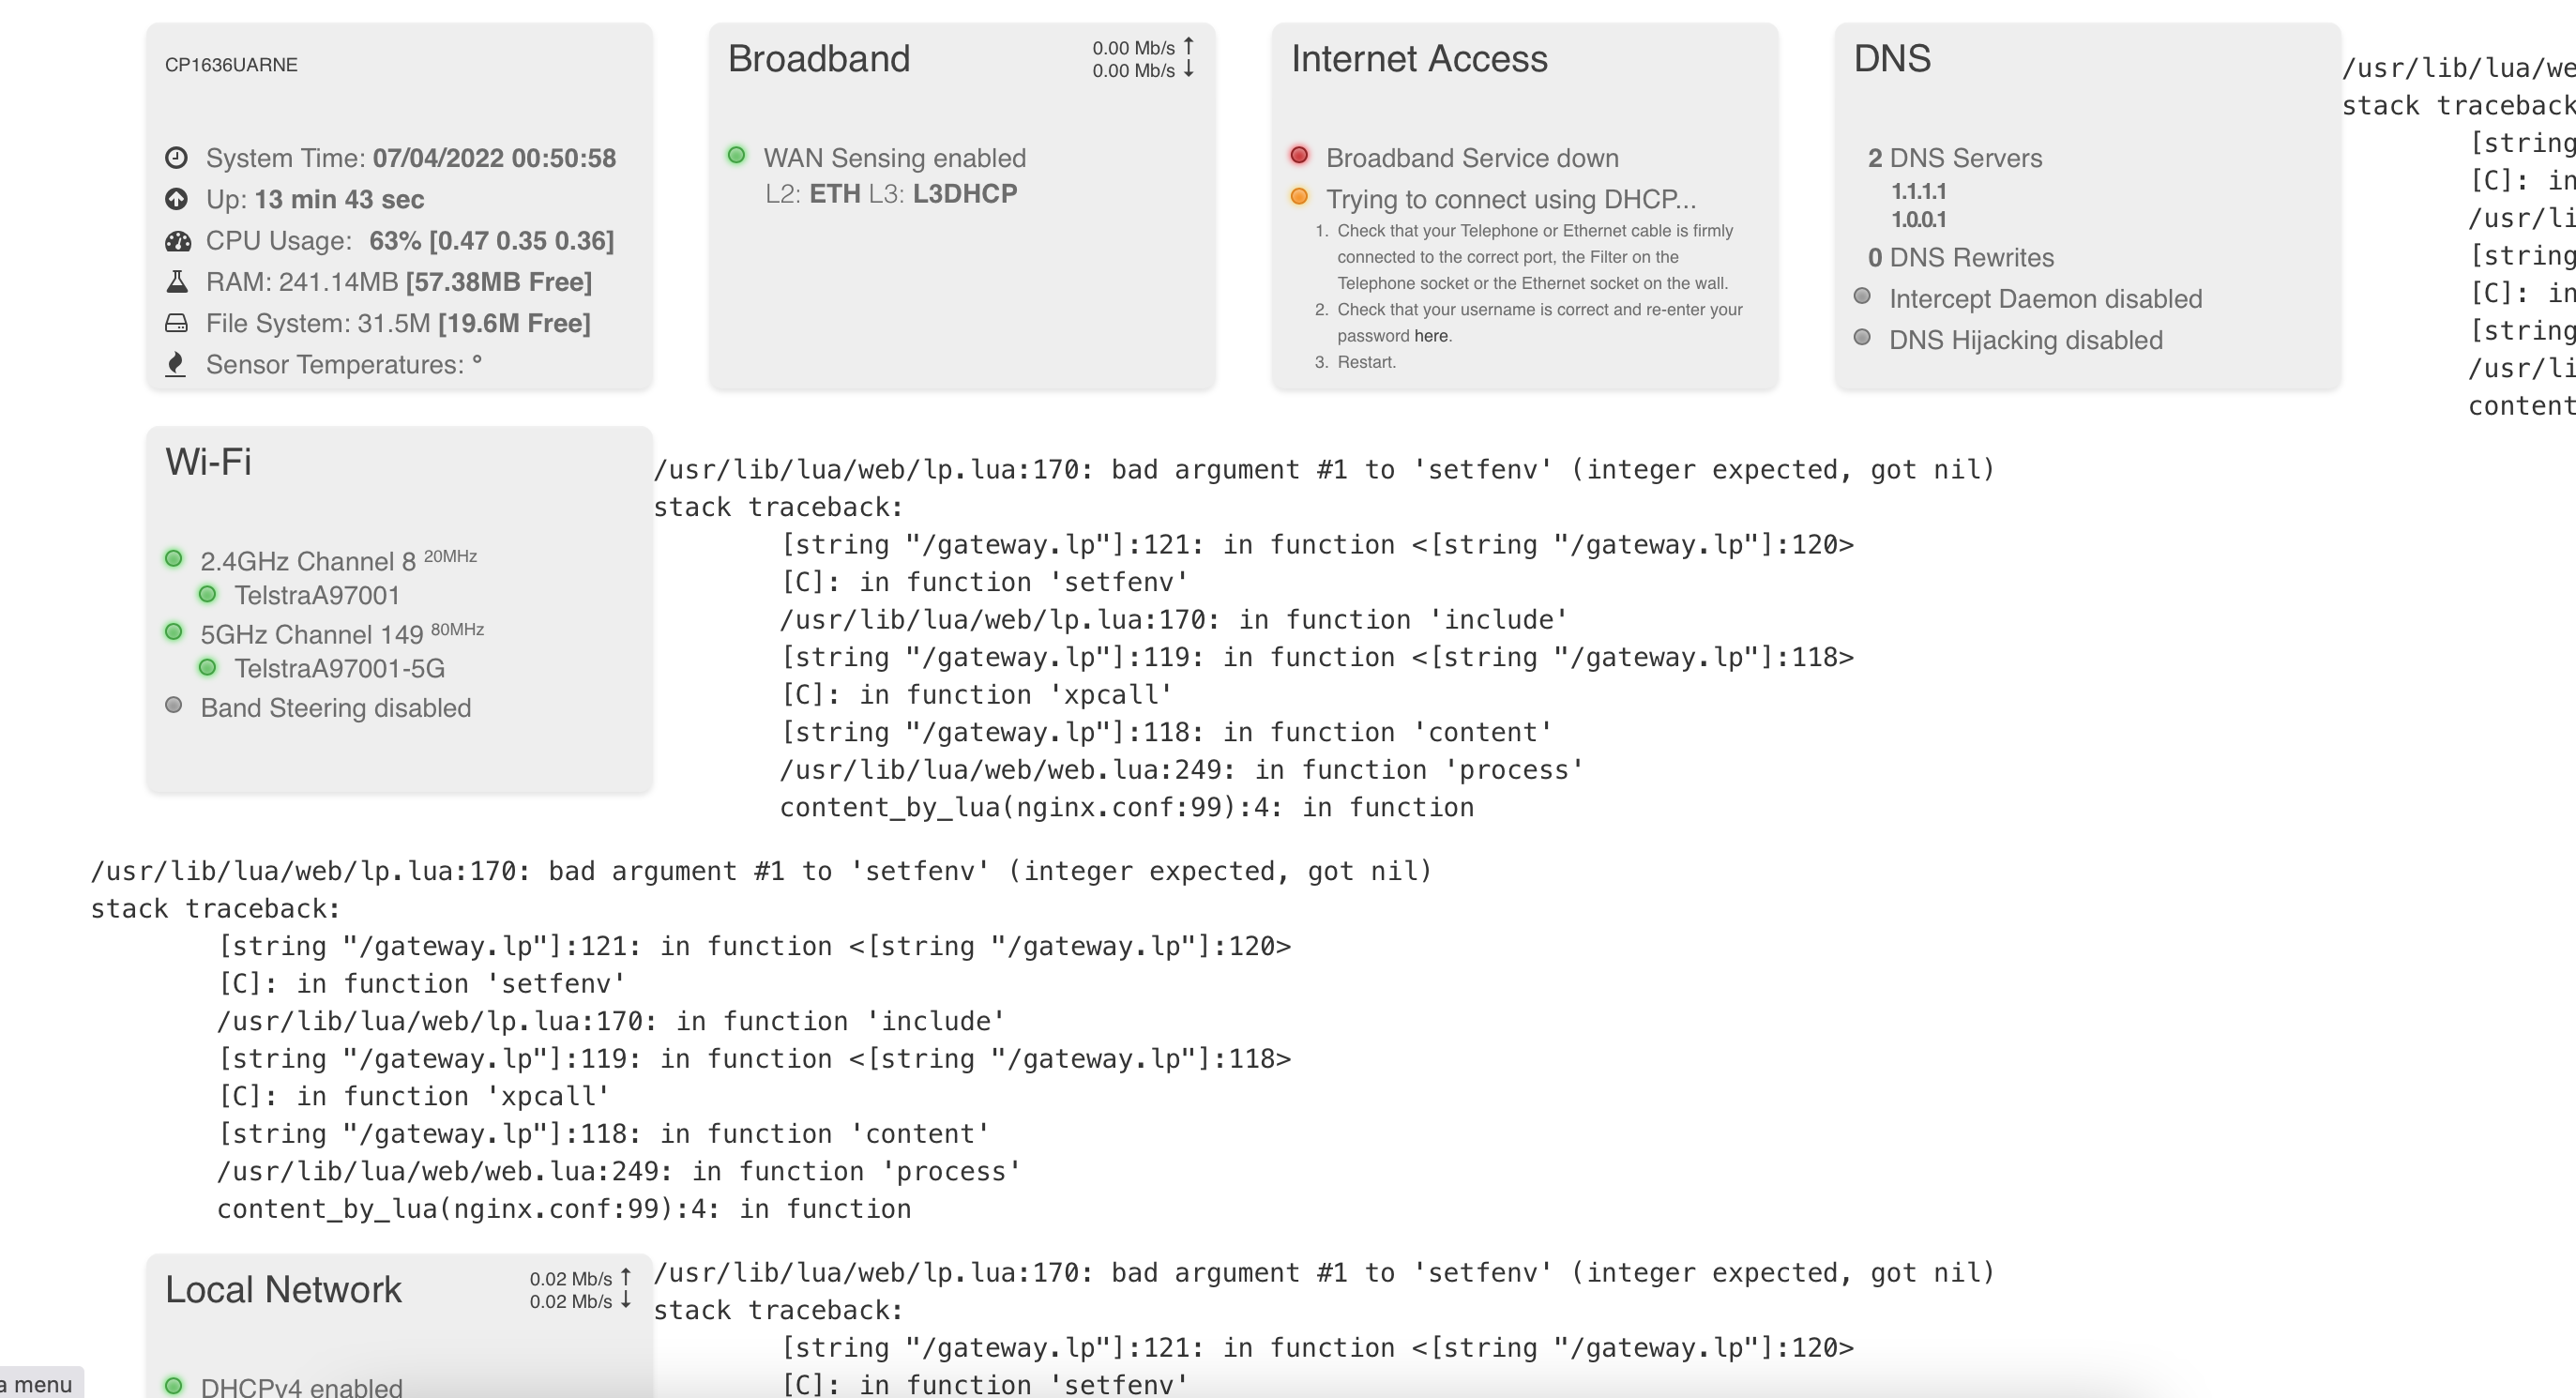Click the uptime arrow icon
2576x1398 pixels.
[x=178, y=199]
